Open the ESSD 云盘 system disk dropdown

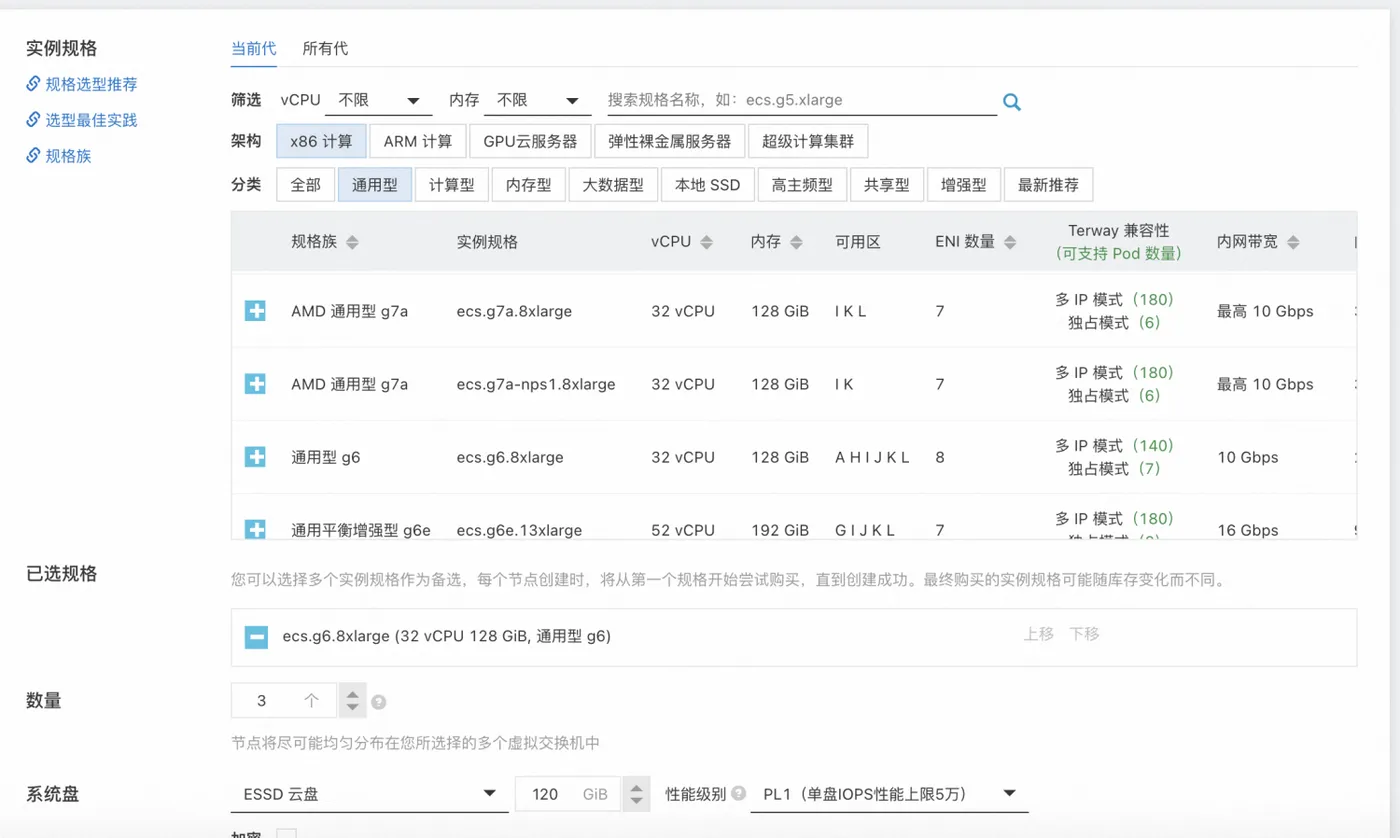tap(369, 794)
